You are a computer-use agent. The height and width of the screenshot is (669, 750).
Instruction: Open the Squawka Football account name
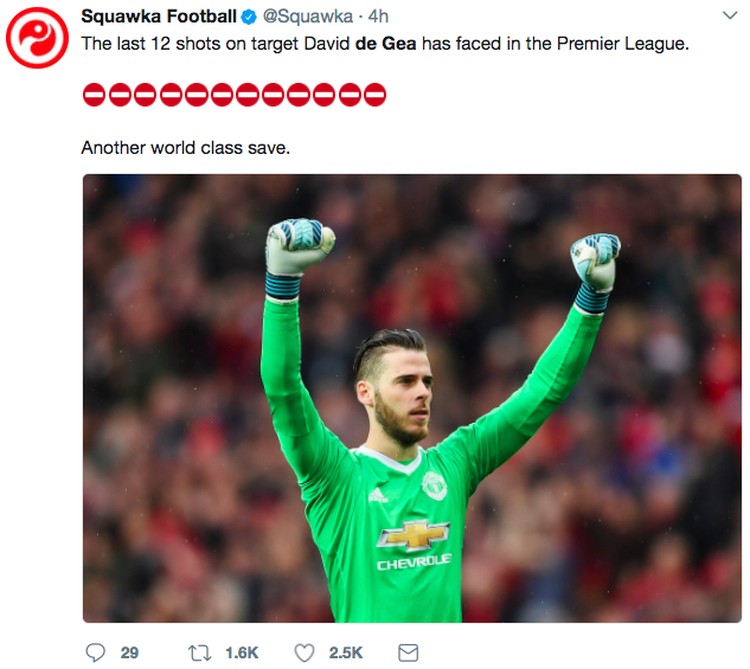[159, 17]
